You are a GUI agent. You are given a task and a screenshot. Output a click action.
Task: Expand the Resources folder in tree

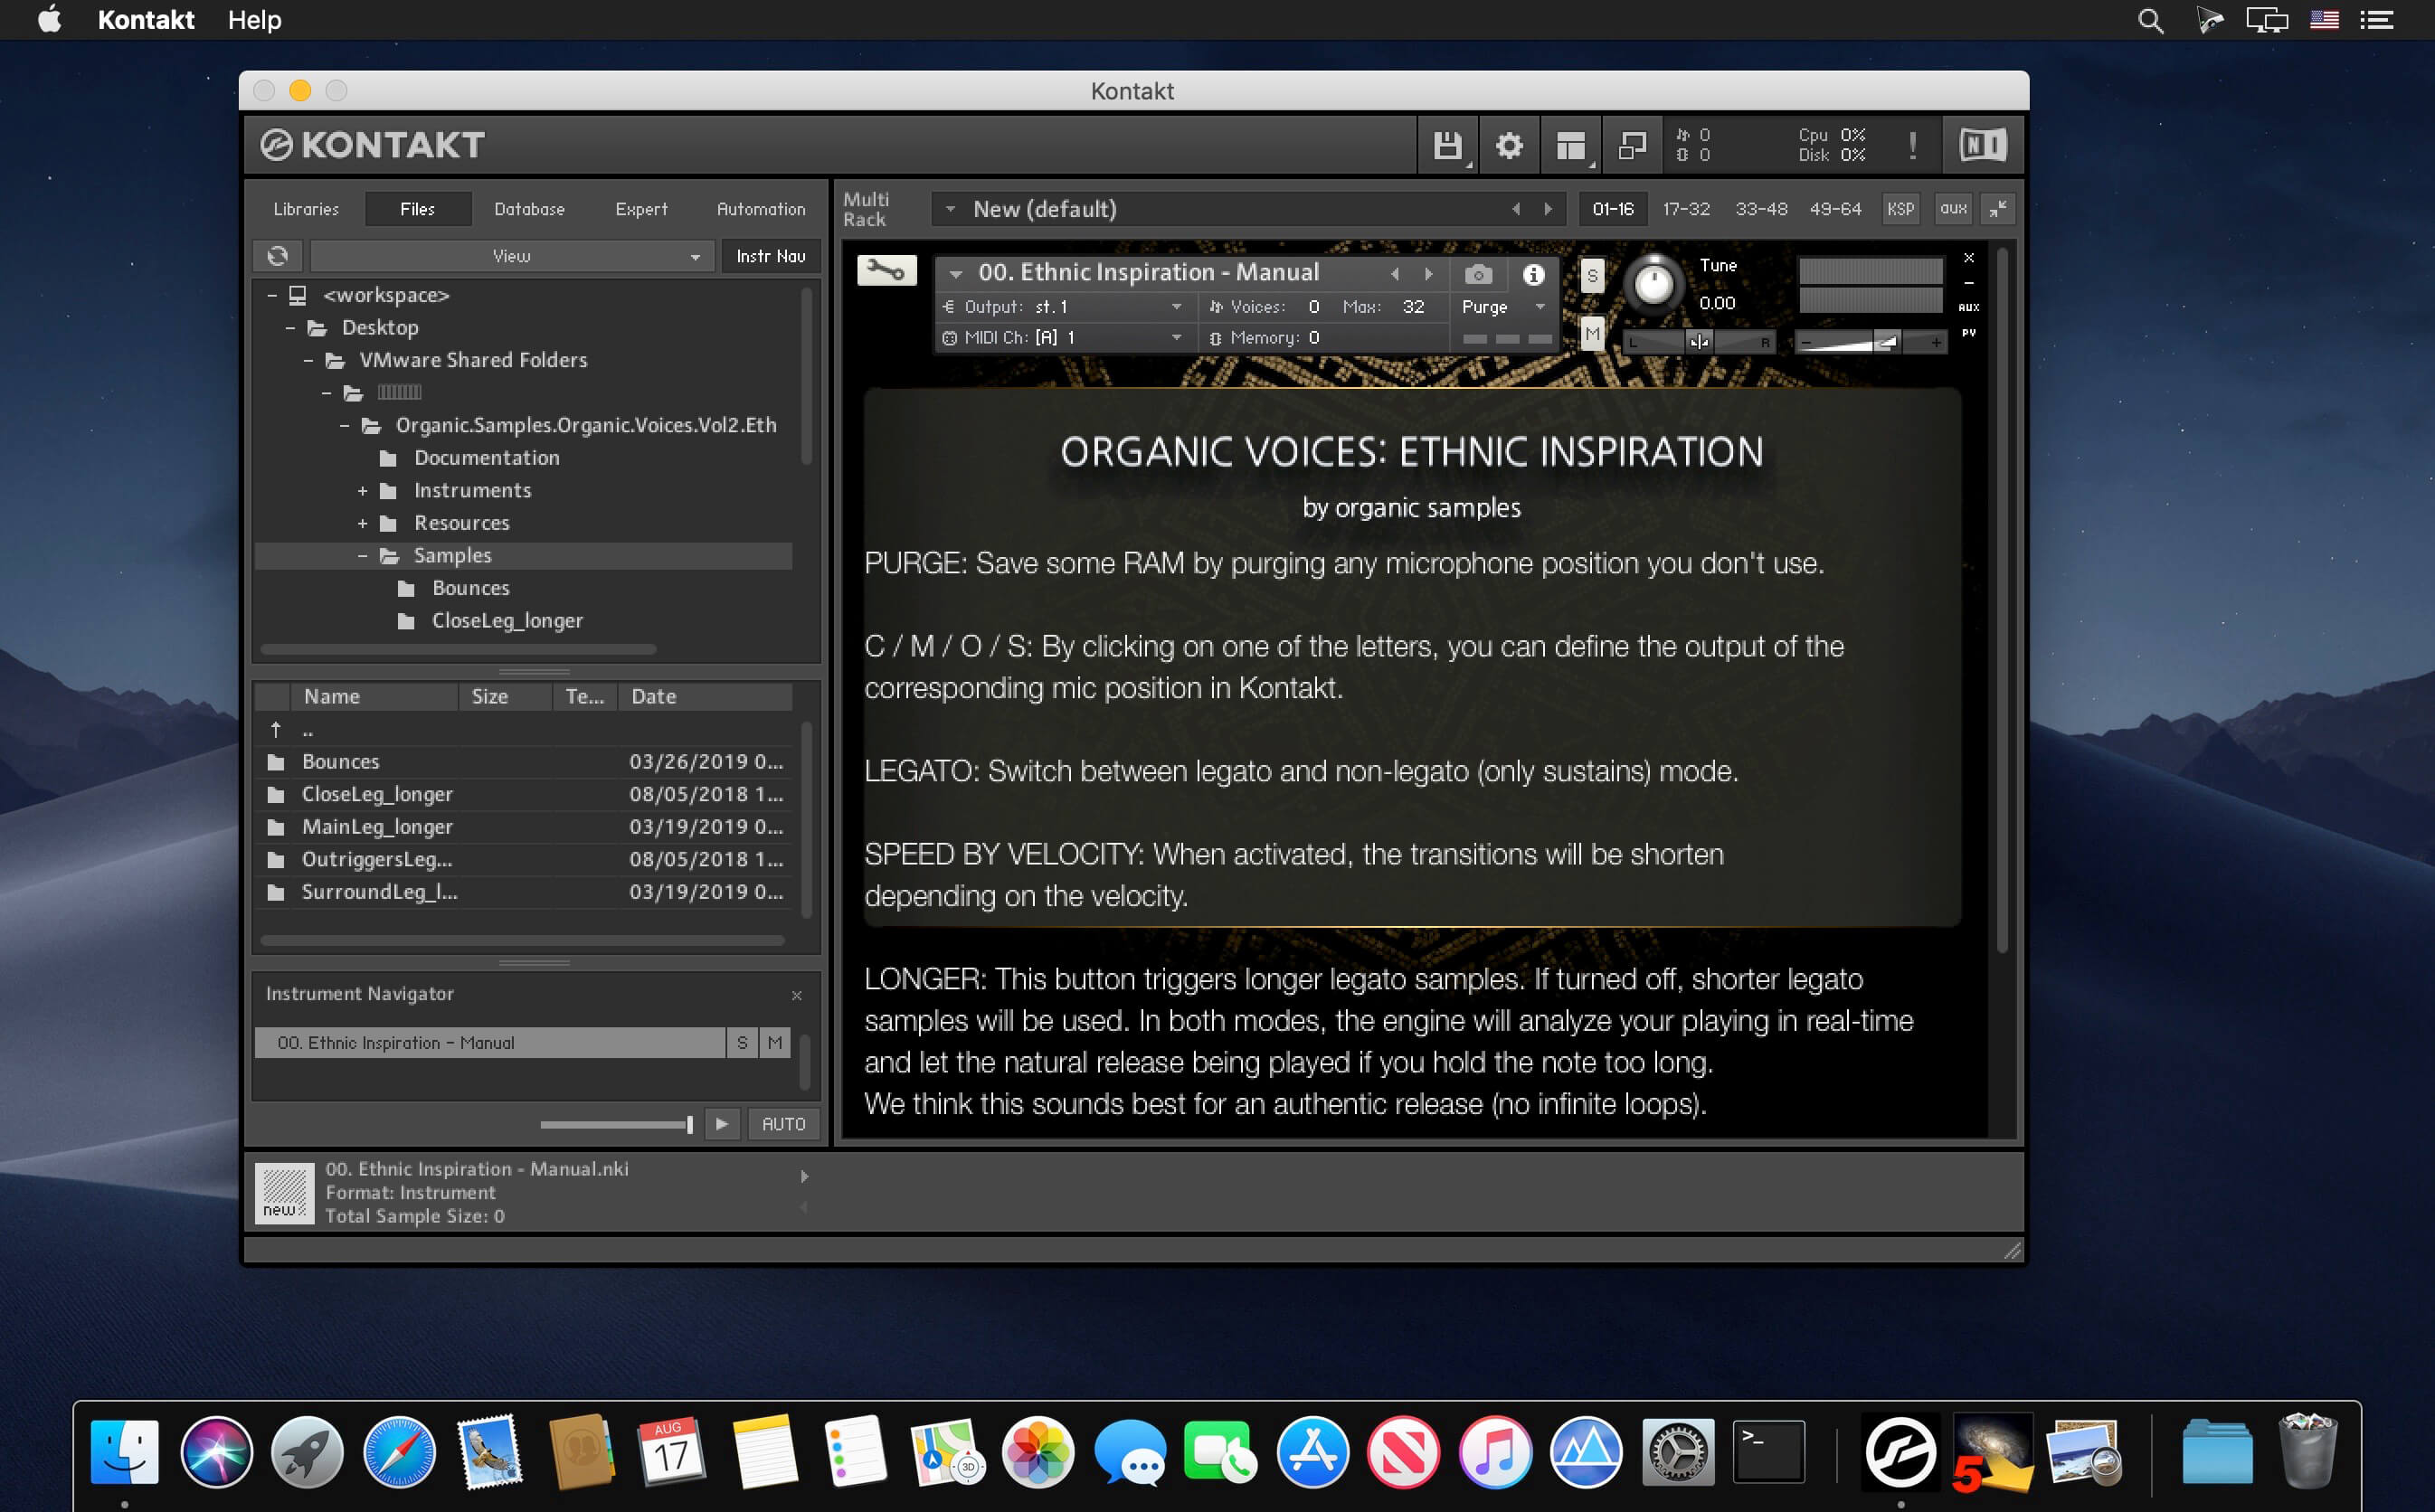[x=362, y=524]
